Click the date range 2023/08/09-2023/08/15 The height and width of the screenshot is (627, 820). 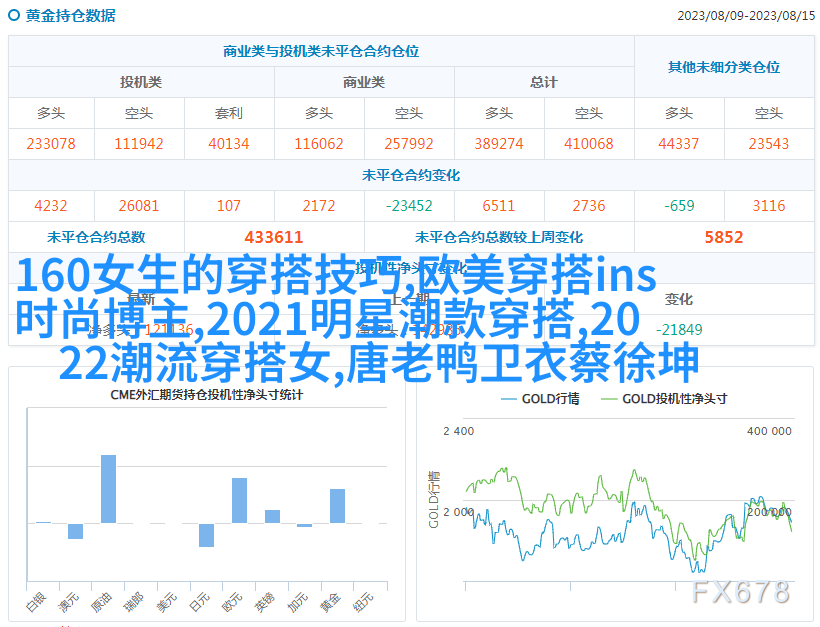746,16
